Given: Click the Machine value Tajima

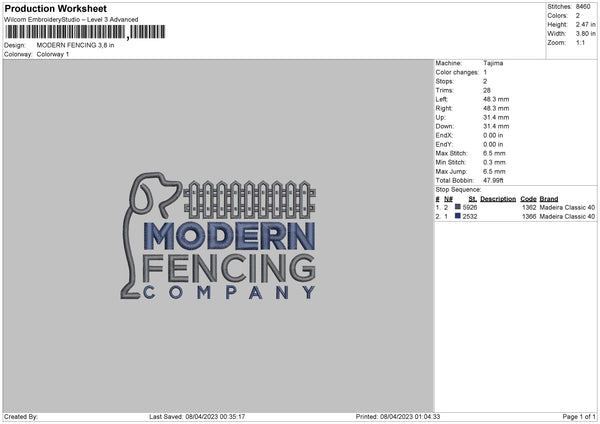Looking at the screenshot, I should point(493,63).
